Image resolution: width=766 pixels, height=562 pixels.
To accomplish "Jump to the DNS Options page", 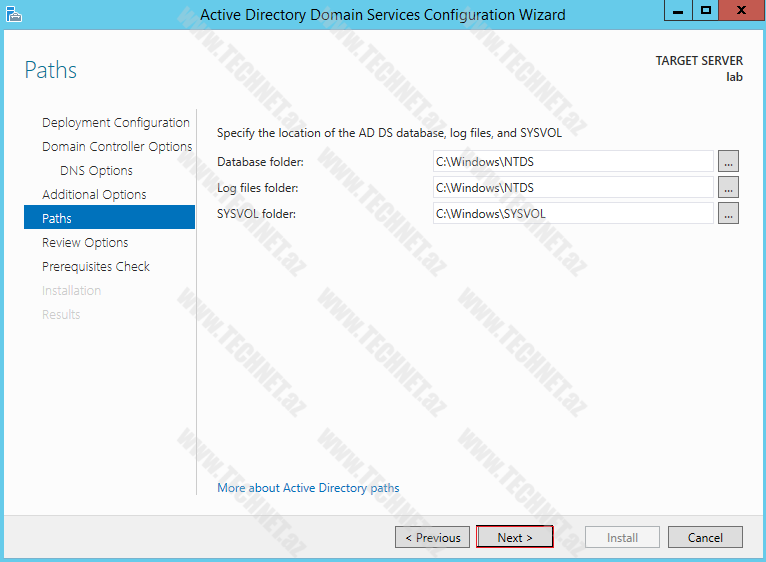I will coord(96,171).
